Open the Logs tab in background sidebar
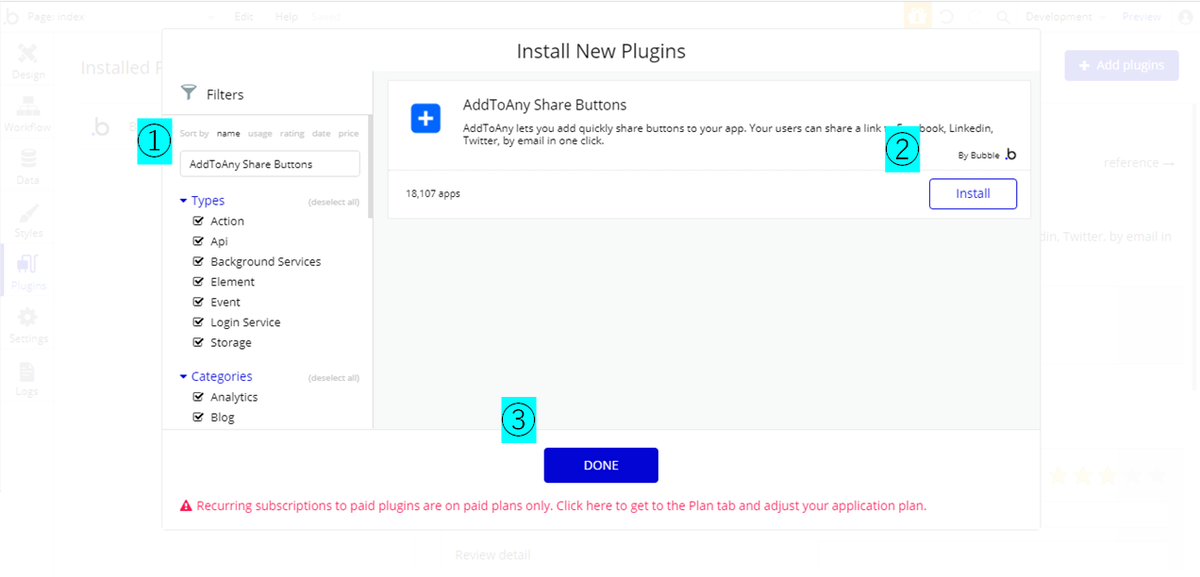 click(x=28, y=378)
